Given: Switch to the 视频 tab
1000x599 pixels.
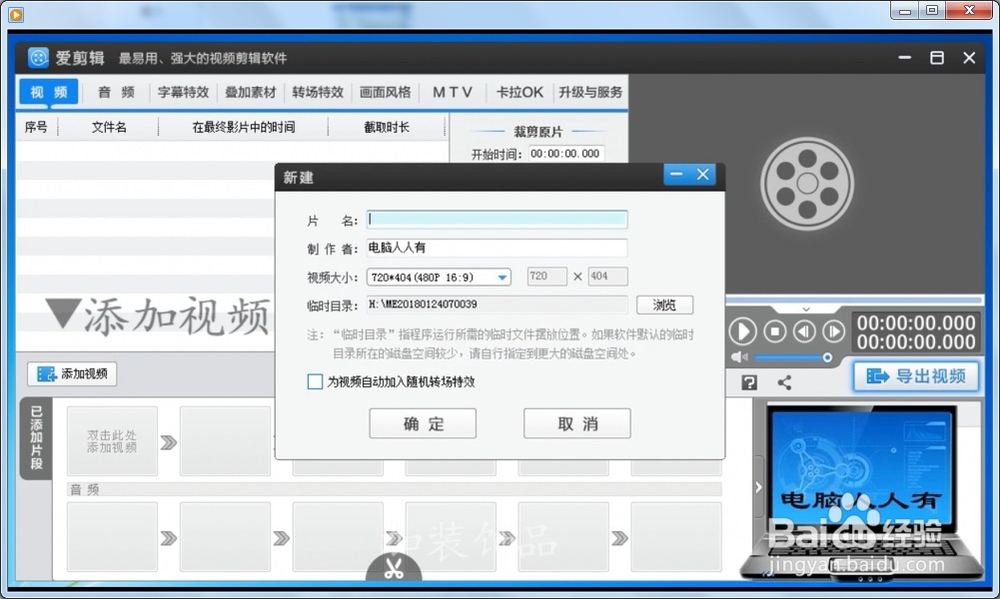Looking at the screenshot, I should [x=48, y=92].
